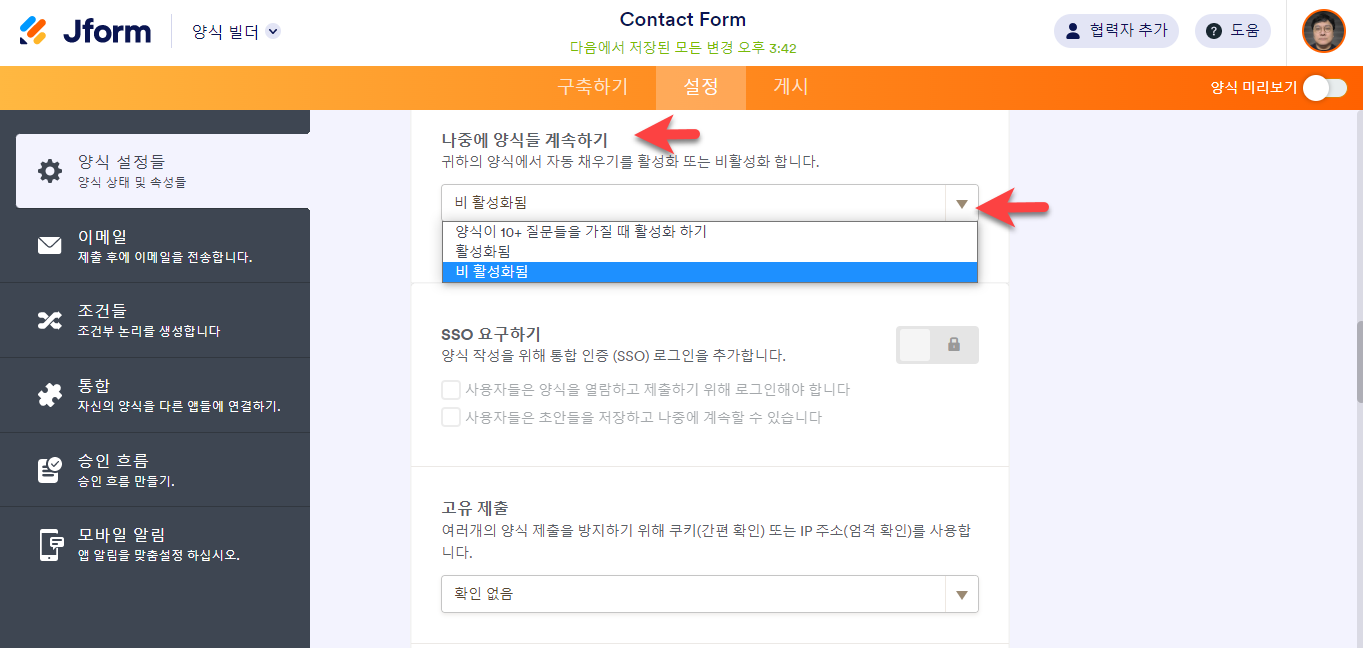1363x648 pixels.
Task: Open the form settings gear icon
Action: pos(49,171)
